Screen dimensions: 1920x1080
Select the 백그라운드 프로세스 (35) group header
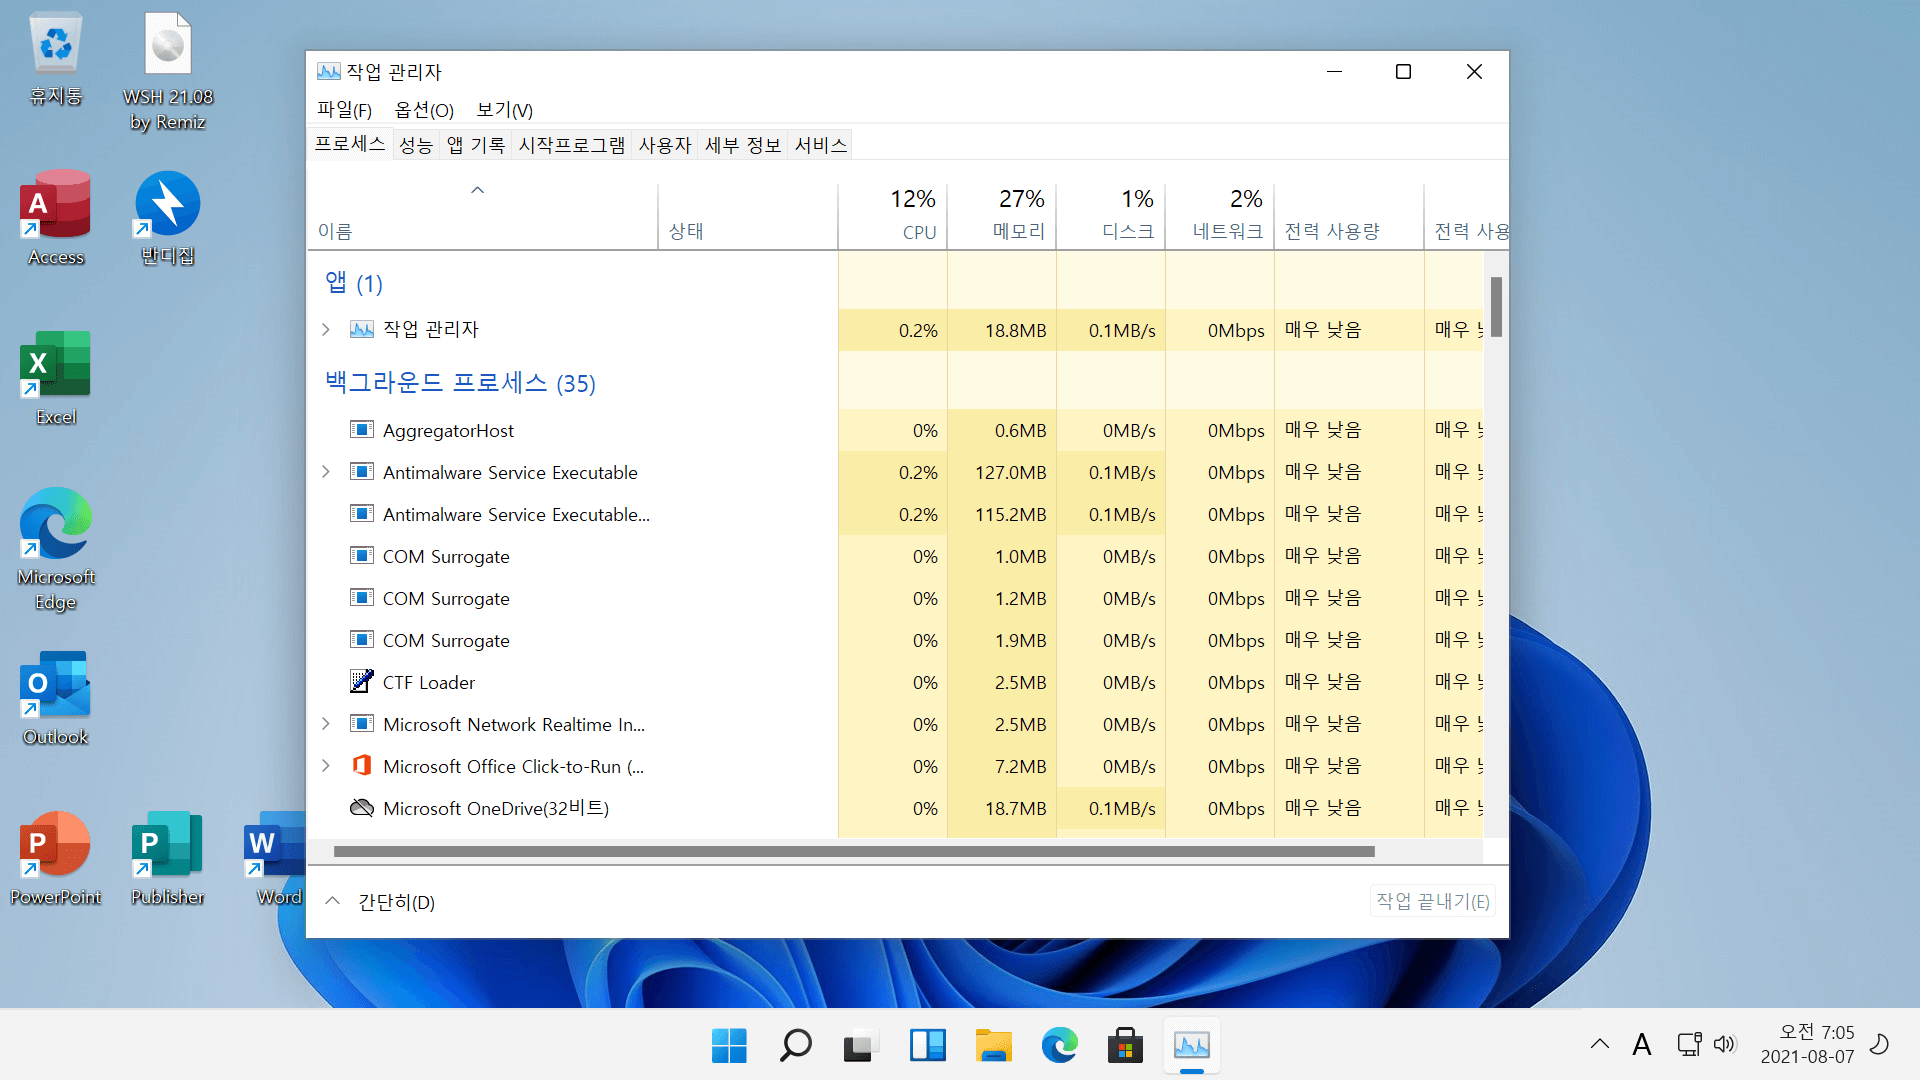[x=460, y=382]
